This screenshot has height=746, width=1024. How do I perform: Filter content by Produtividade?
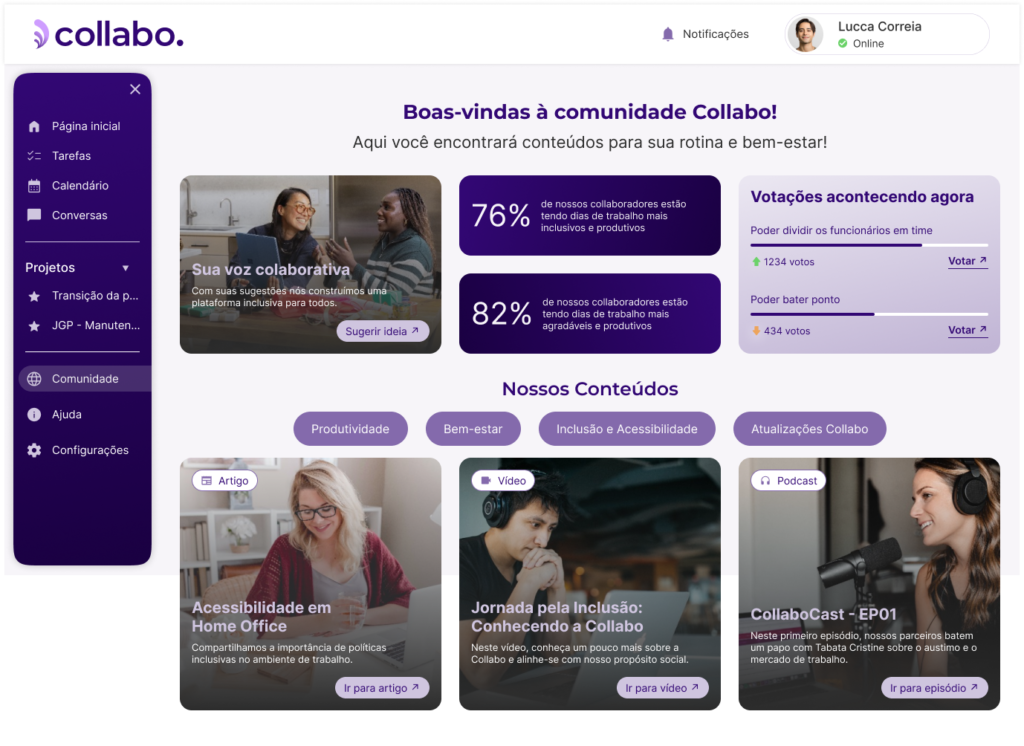[x=350, y=429]
